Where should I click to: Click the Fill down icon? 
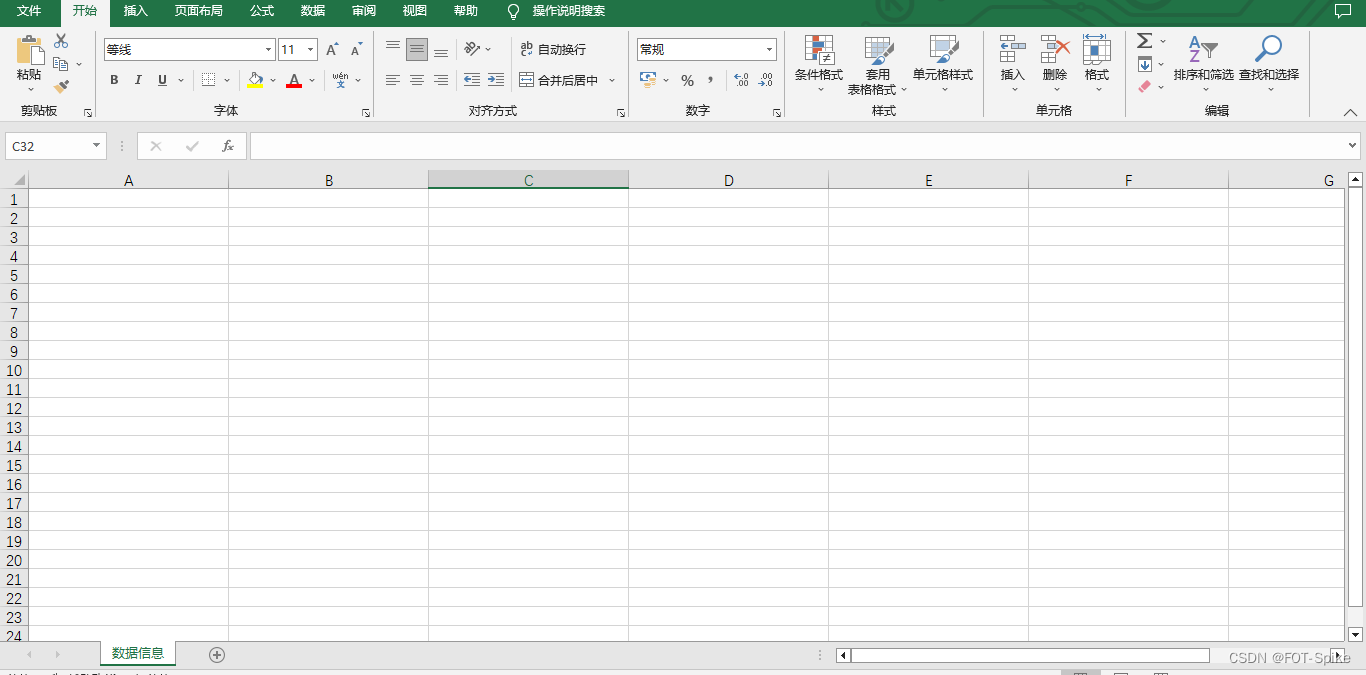[x=1145, y=64]
